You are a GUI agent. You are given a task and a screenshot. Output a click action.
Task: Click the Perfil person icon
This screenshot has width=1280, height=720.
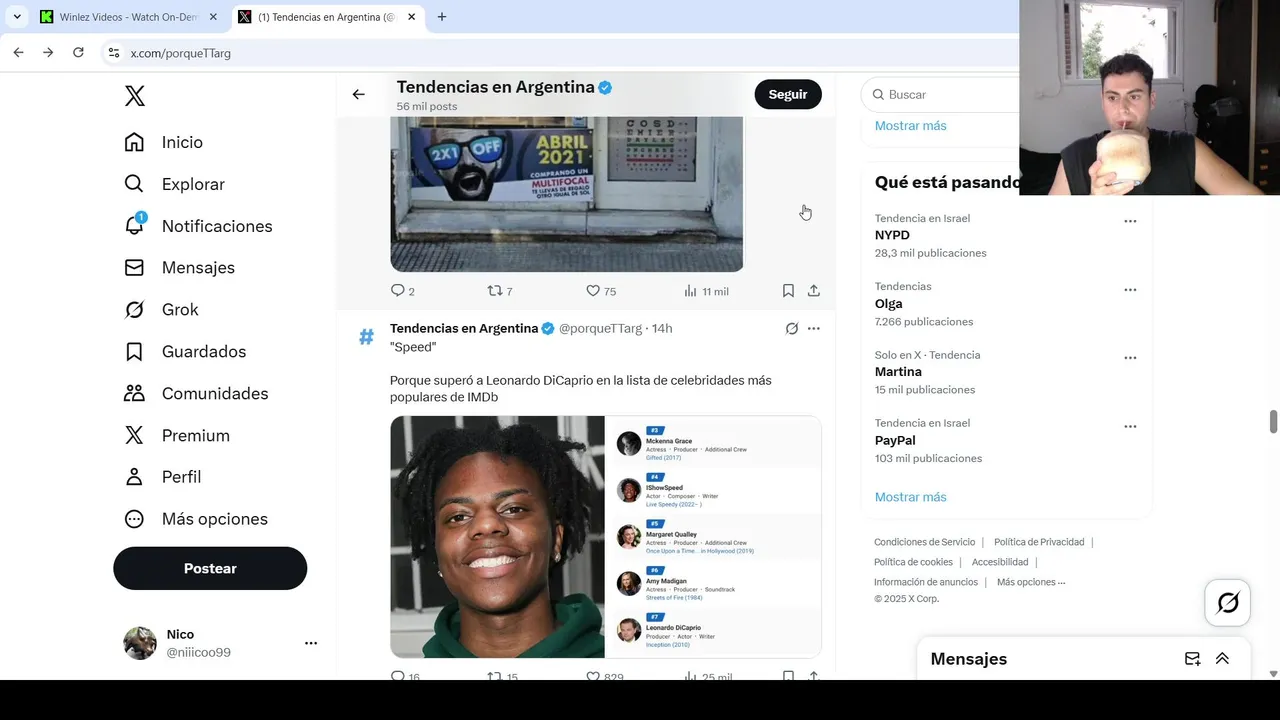point(134,477)
